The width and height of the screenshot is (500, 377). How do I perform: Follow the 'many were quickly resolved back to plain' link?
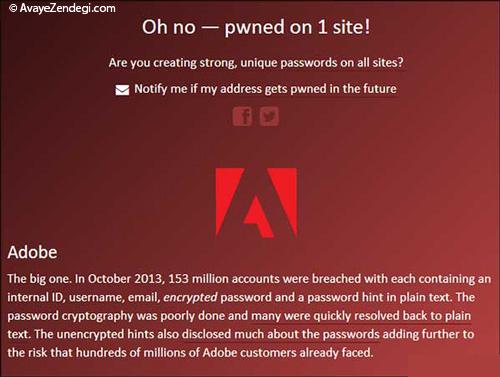361,316
